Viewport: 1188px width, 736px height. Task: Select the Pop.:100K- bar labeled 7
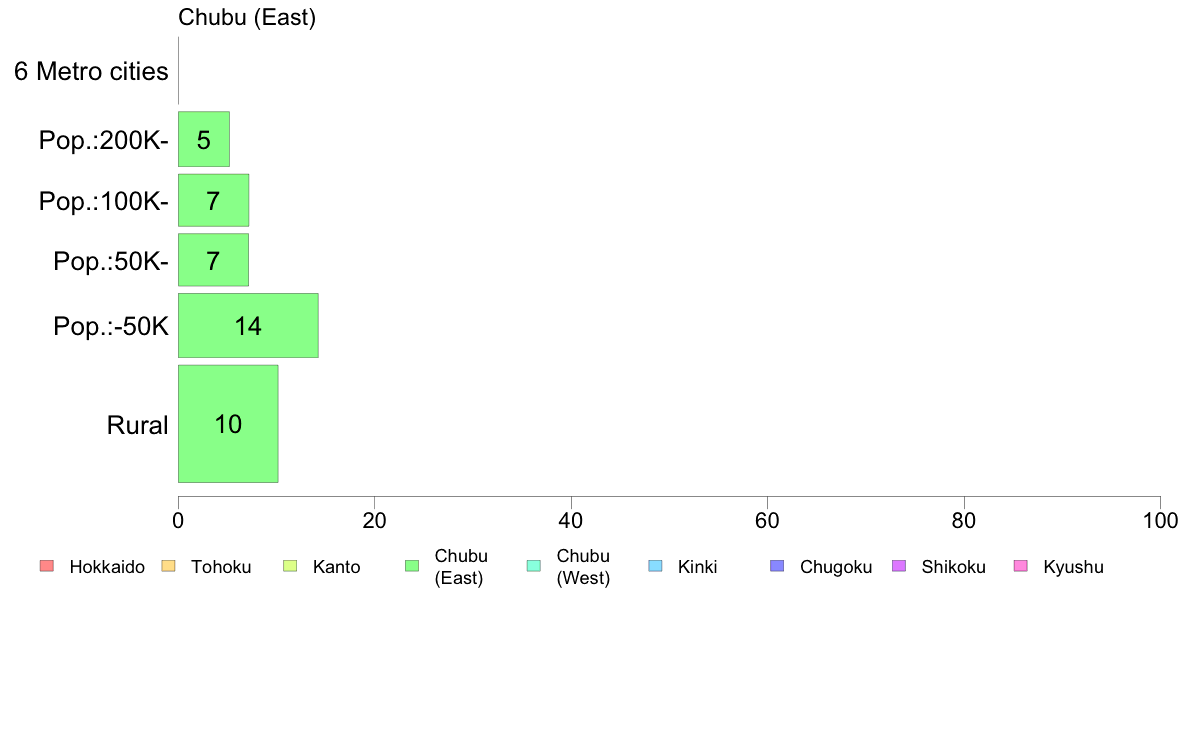pos(214,200)
